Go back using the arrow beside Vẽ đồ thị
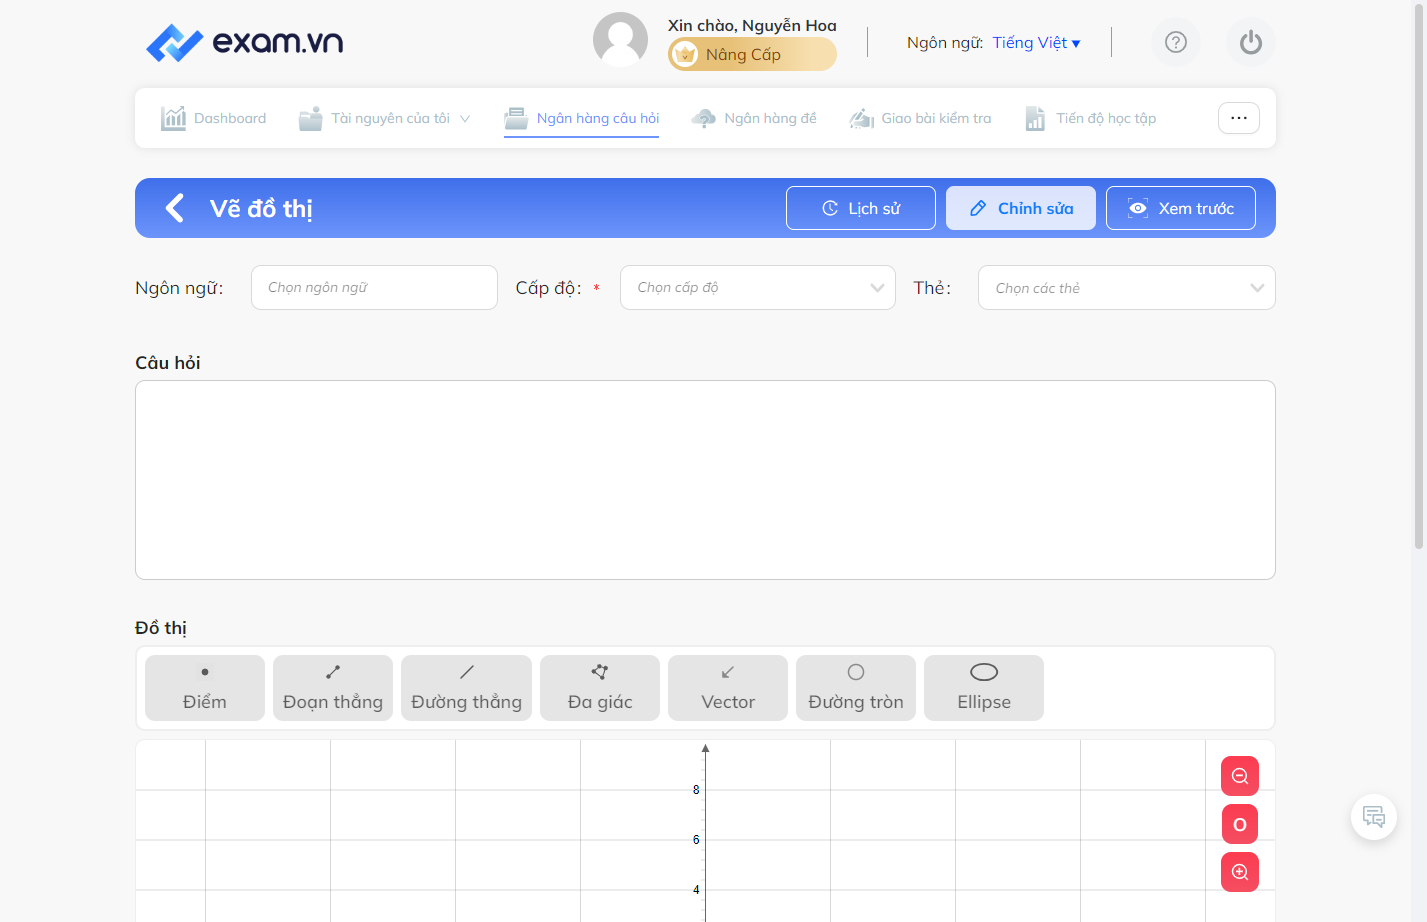The image size is (1427, 922). pos(175,208)
